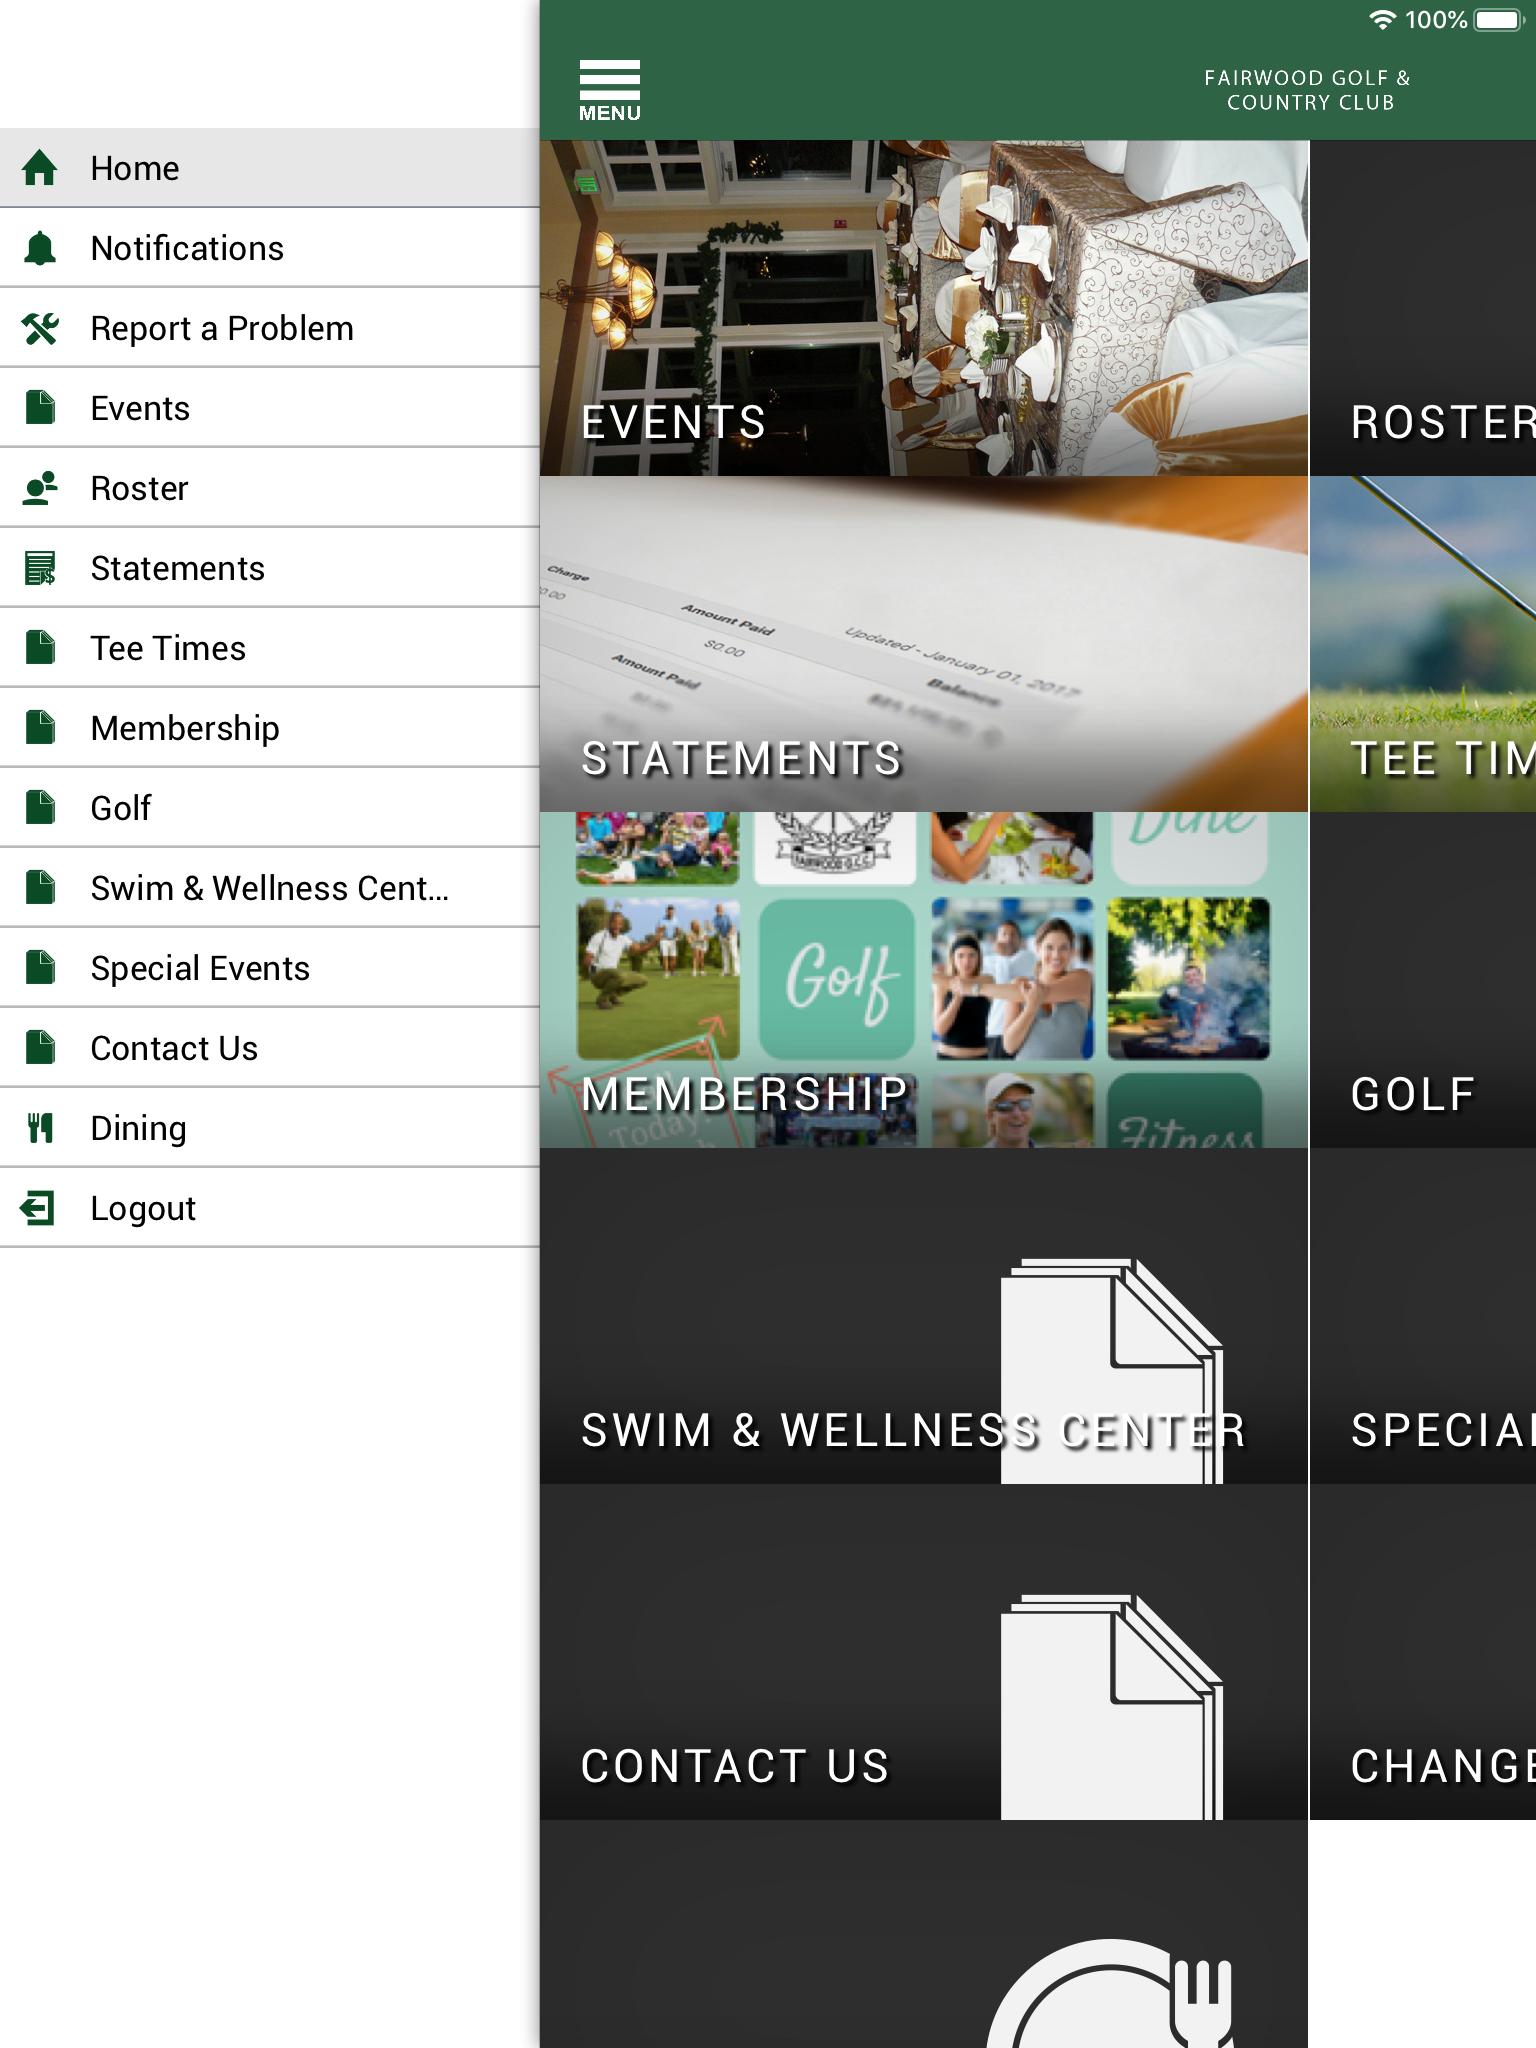Tap the hamburger MENU icon
The width and height of the screenshot is (1536, 2048).
tap(610, 90)
